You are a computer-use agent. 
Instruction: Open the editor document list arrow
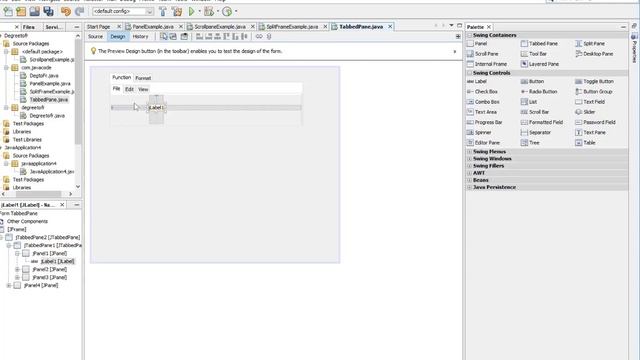(x=451, y=25)
